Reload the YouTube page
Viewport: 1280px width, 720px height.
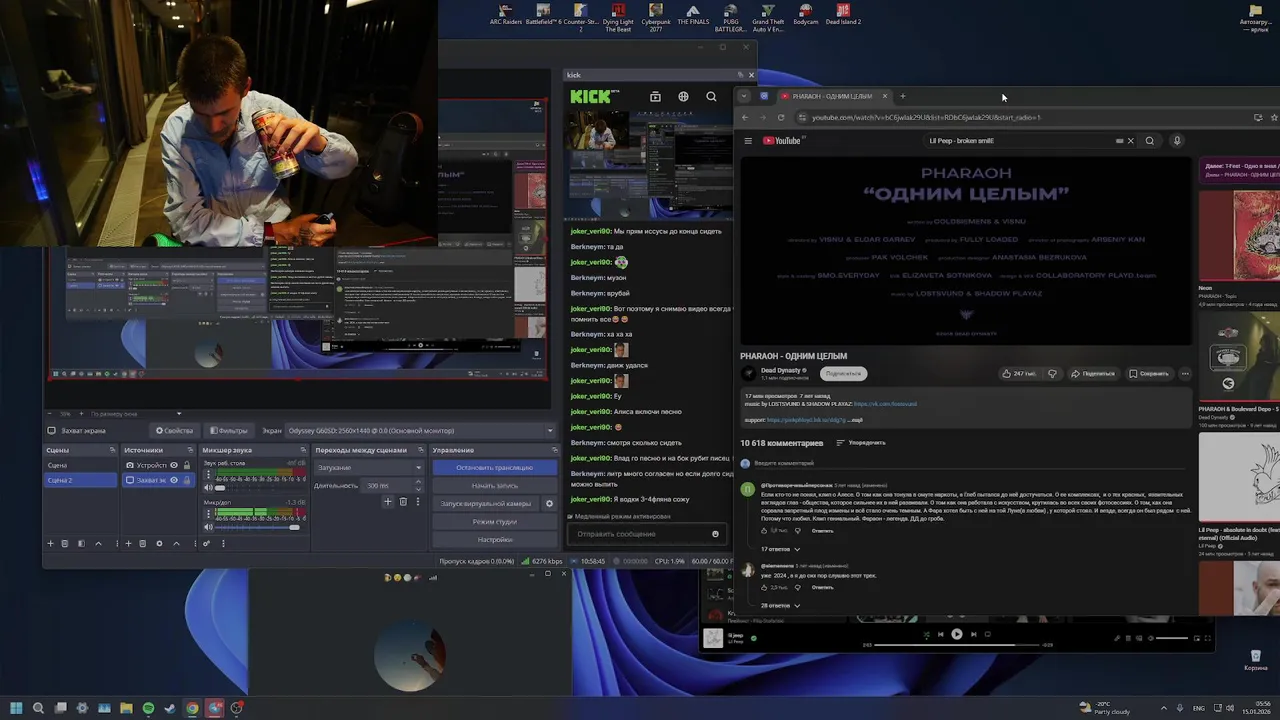[x=781, y=117]
